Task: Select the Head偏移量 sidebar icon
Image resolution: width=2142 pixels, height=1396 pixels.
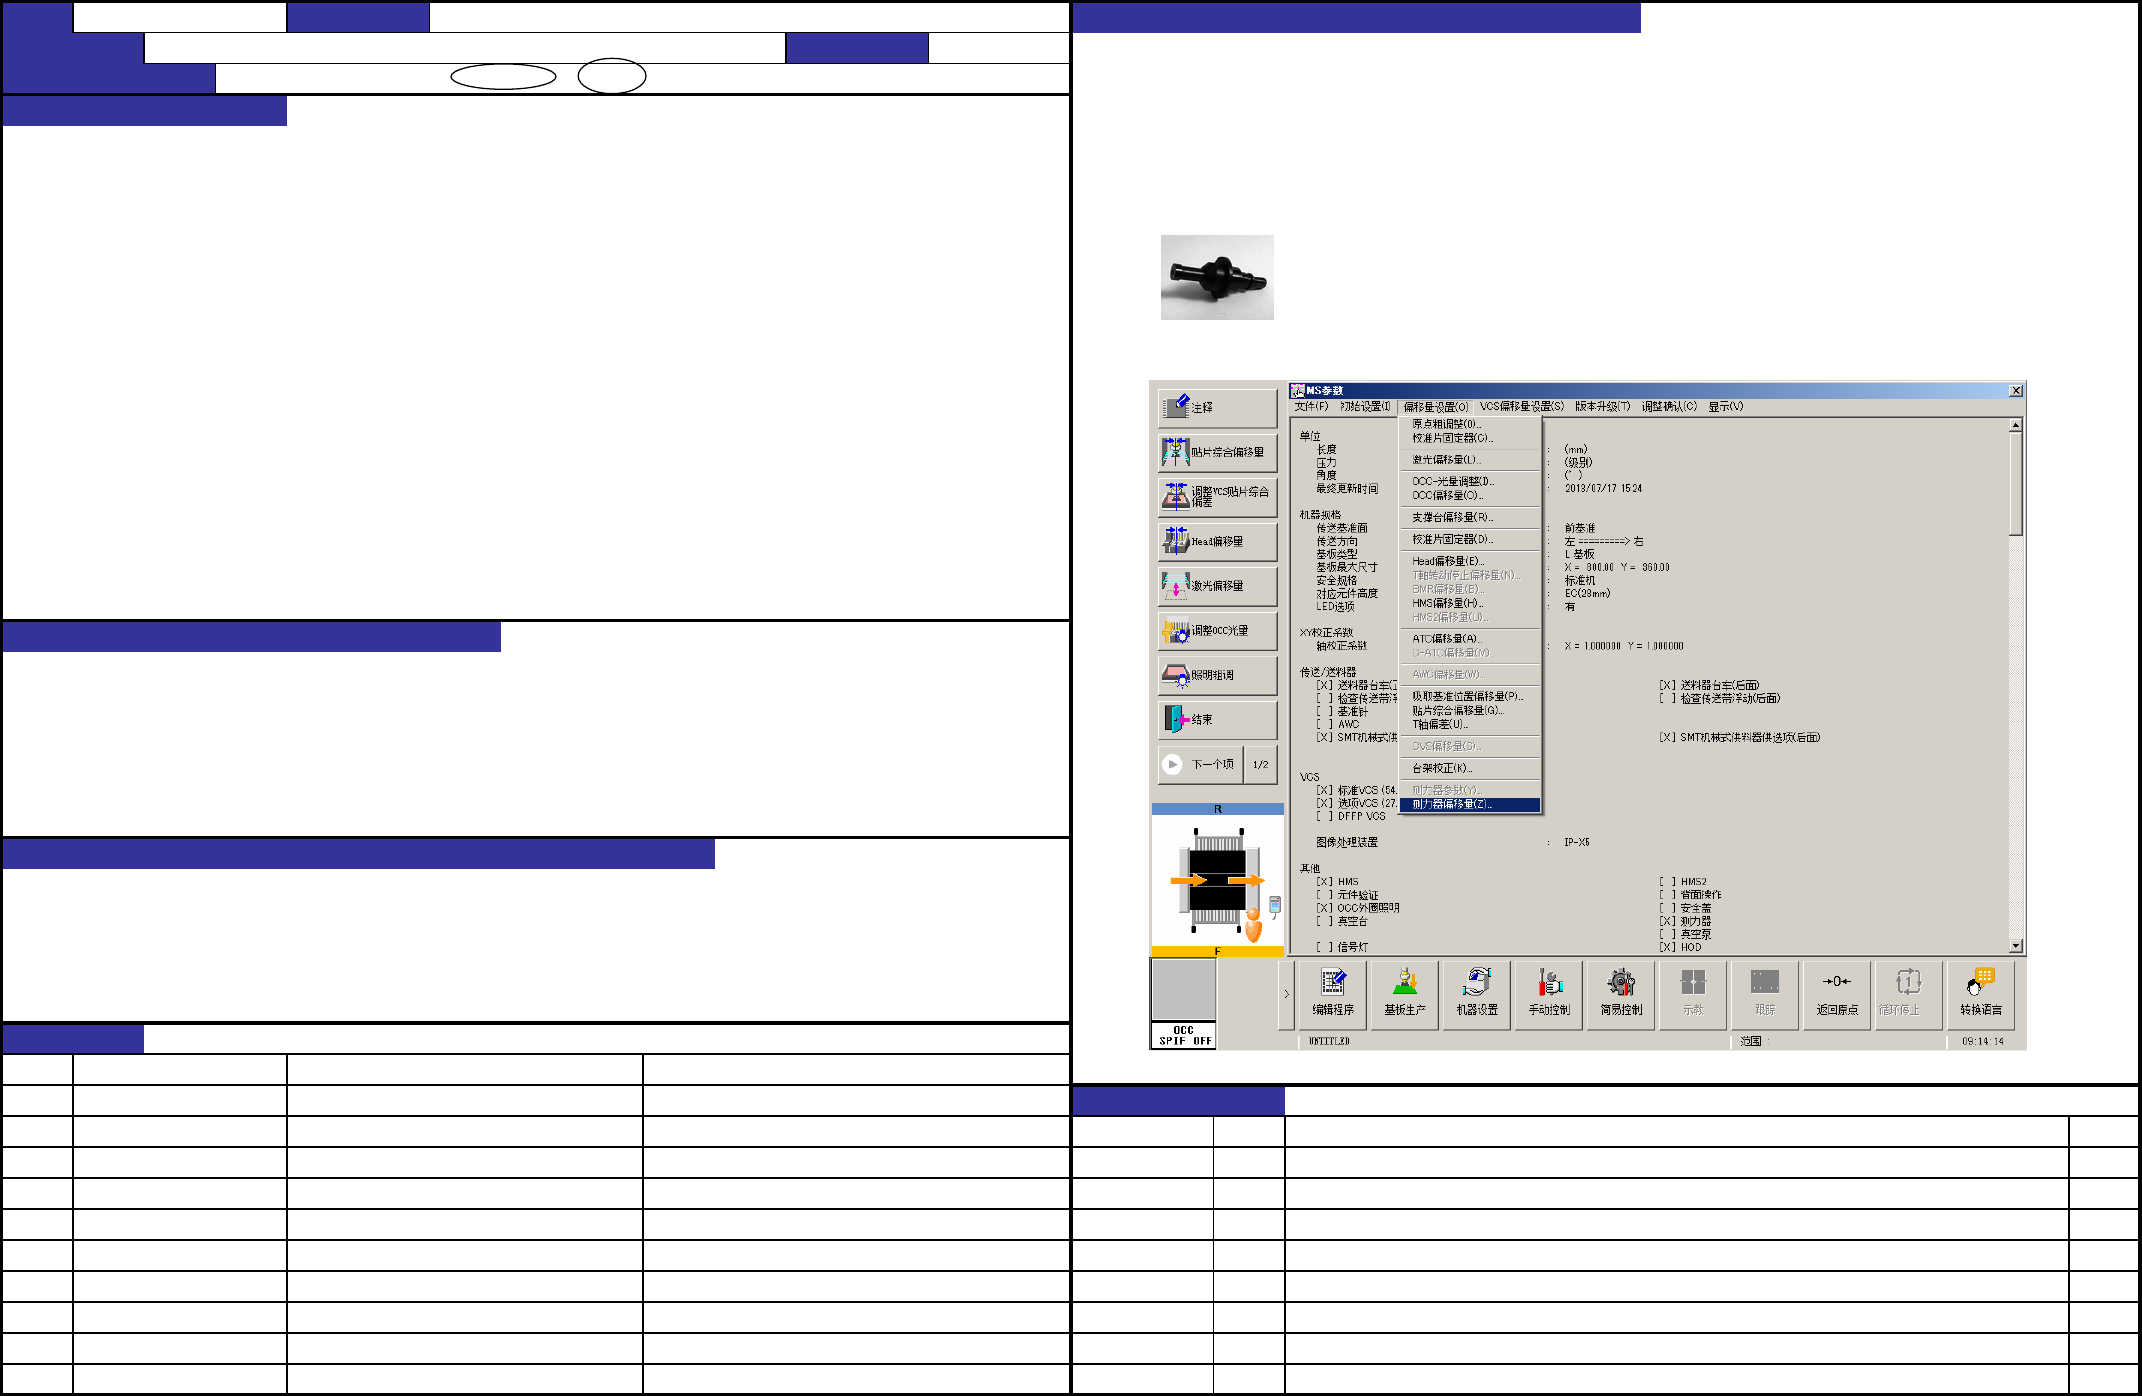Action: point(1216,542)
